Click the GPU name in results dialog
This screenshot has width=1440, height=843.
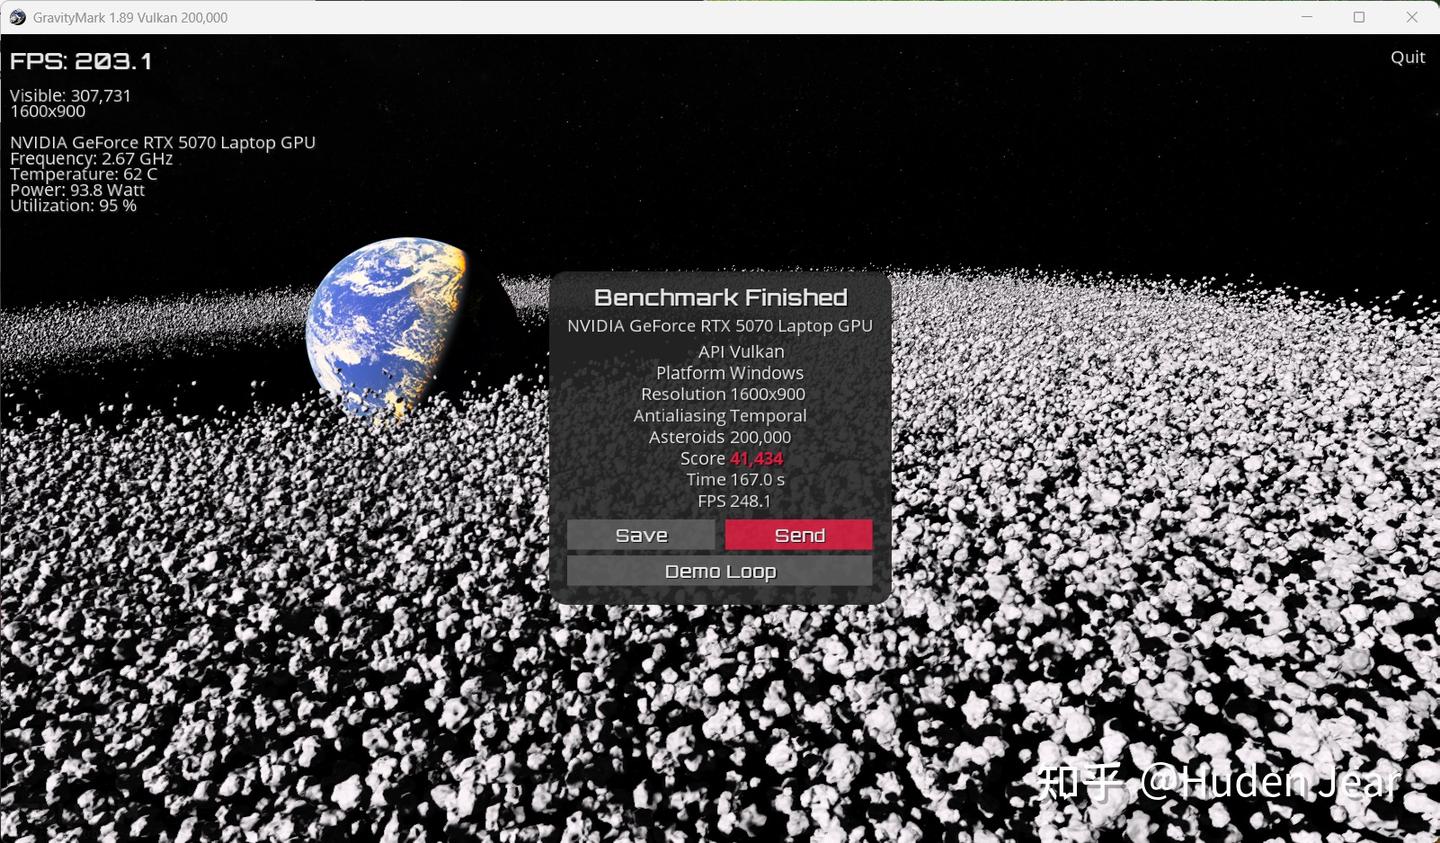point(720,326)
